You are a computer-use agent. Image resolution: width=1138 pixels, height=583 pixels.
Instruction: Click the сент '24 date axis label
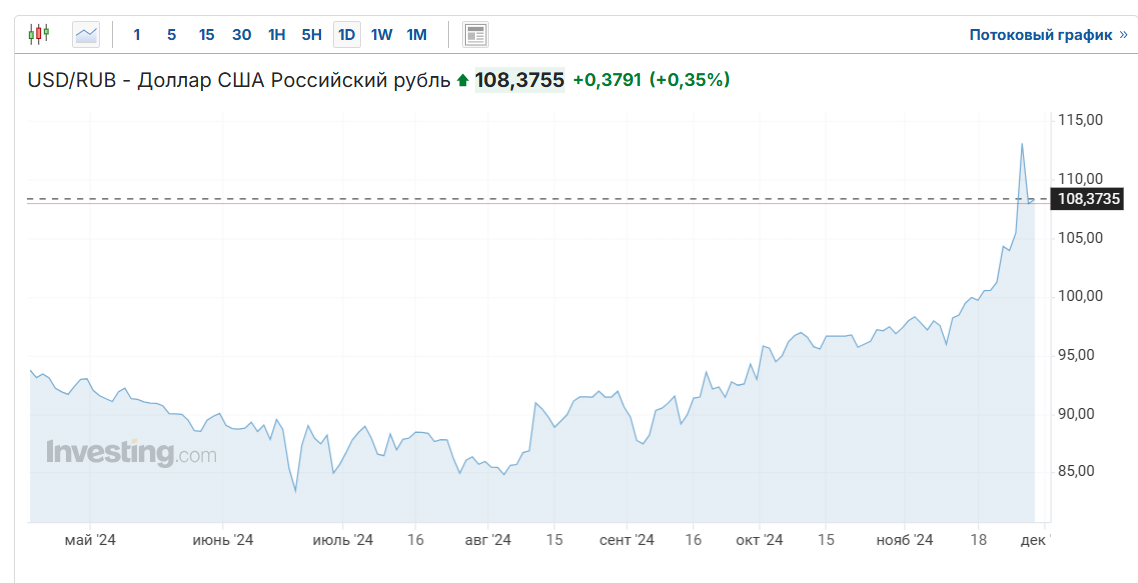coord(627,540)
